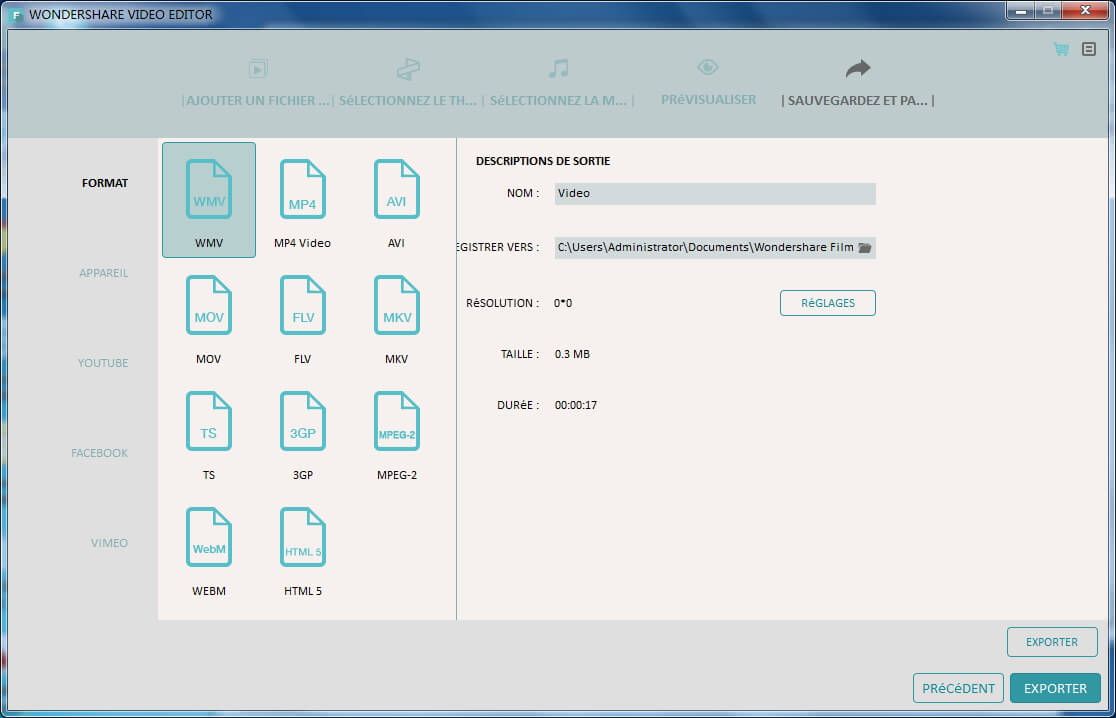This screenshot has height=718, width=1116.
Task: Go to Prévisualiser step label
Action: pos(708,100)
